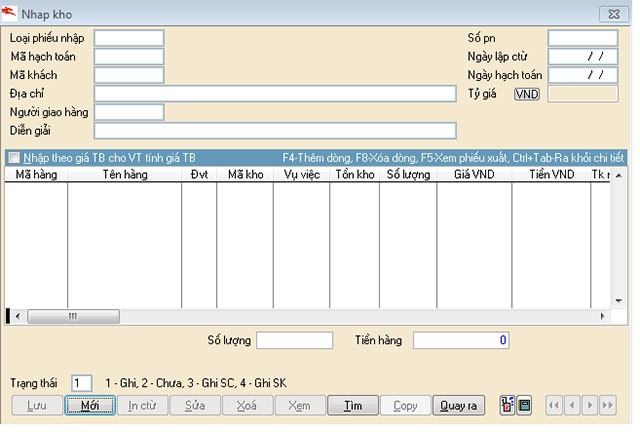Screen dimensions: 640x432
Task: Click the green list icon in bottom toolbar
Action: pyautogui.click(x=524, y=406)
